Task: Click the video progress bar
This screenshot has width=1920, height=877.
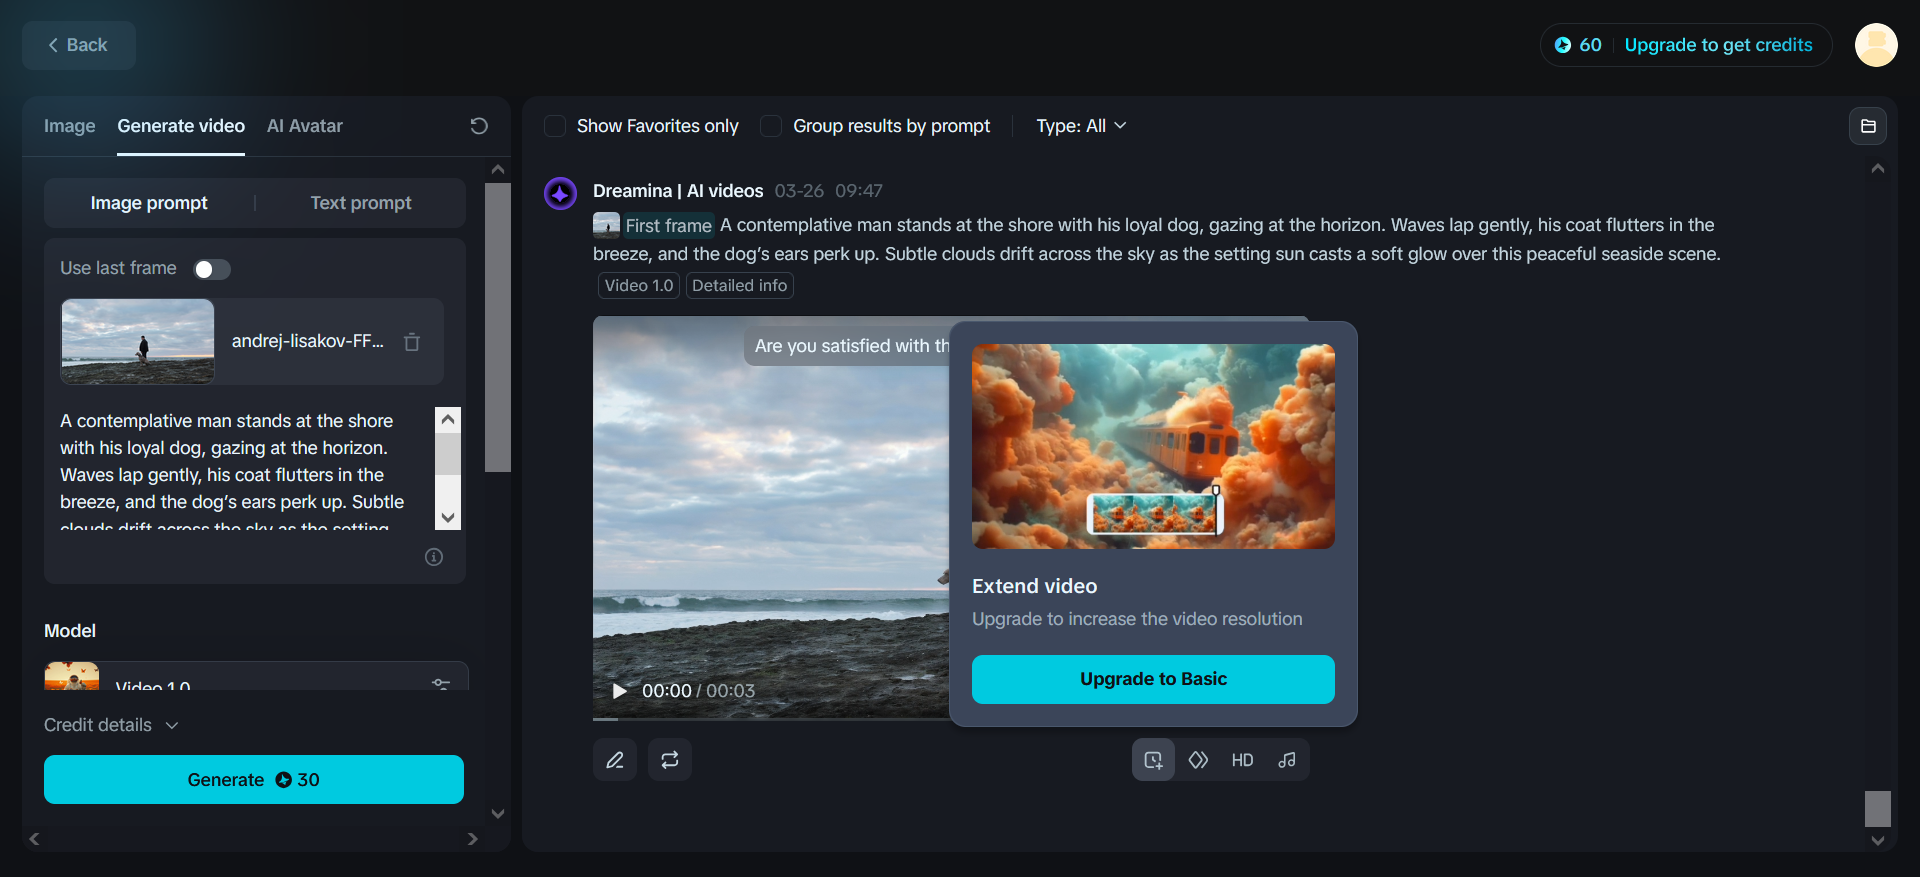Action: tap(771, 718)
